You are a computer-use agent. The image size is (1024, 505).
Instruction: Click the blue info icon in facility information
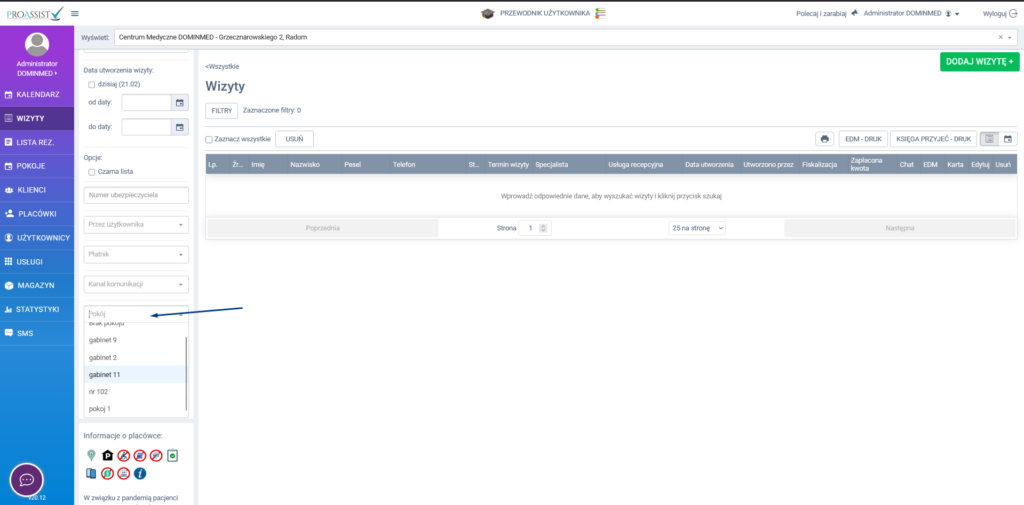click(x=140, y=473)
